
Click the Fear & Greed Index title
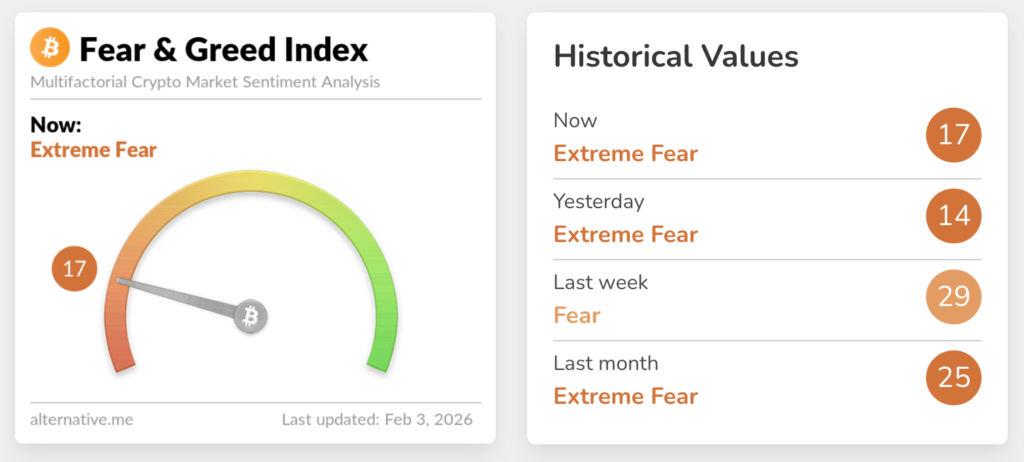(x=223, y=48)
